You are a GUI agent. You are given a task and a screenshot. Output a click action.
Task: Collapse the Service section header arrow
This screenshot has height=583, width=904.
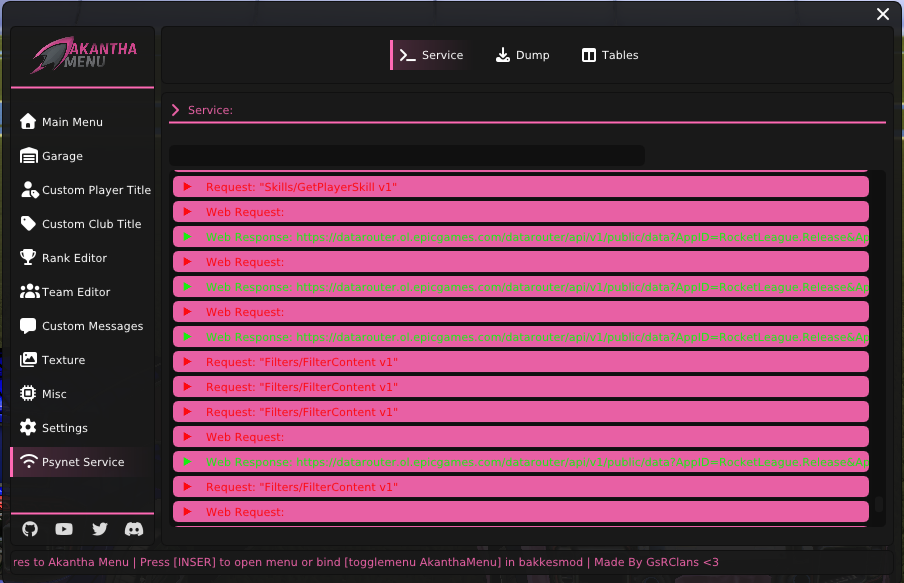tap(175, 110)
